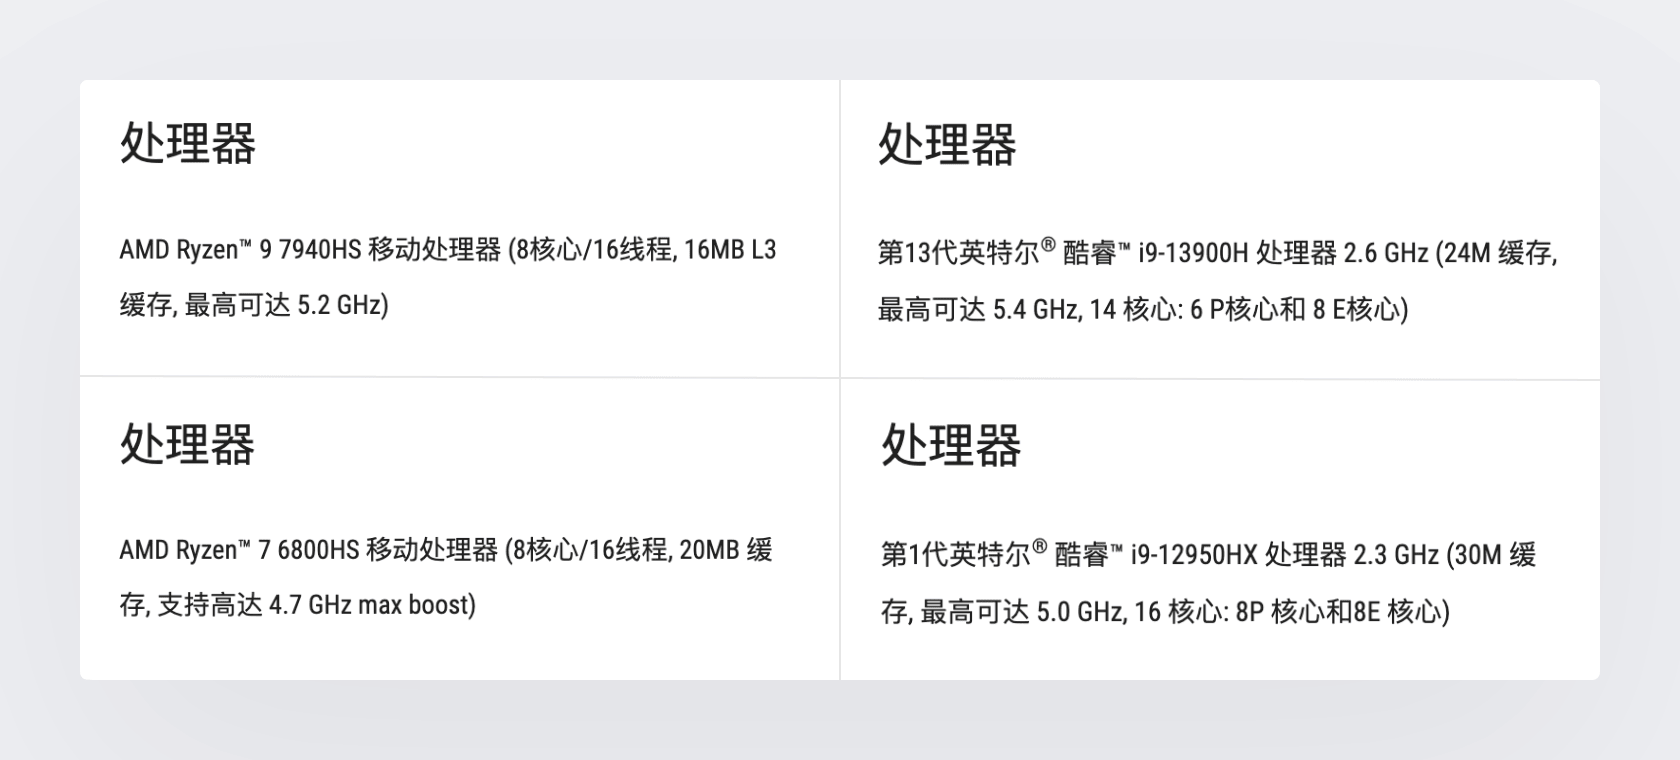Click the "20MB" cache text

click(x=708, y=550)
